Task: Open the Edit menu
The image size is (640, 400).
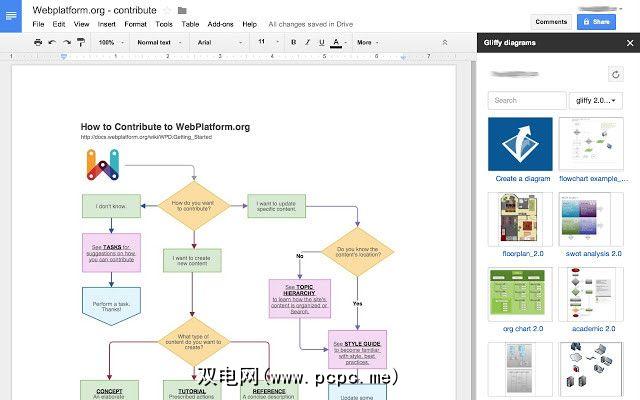Action: 59,24
